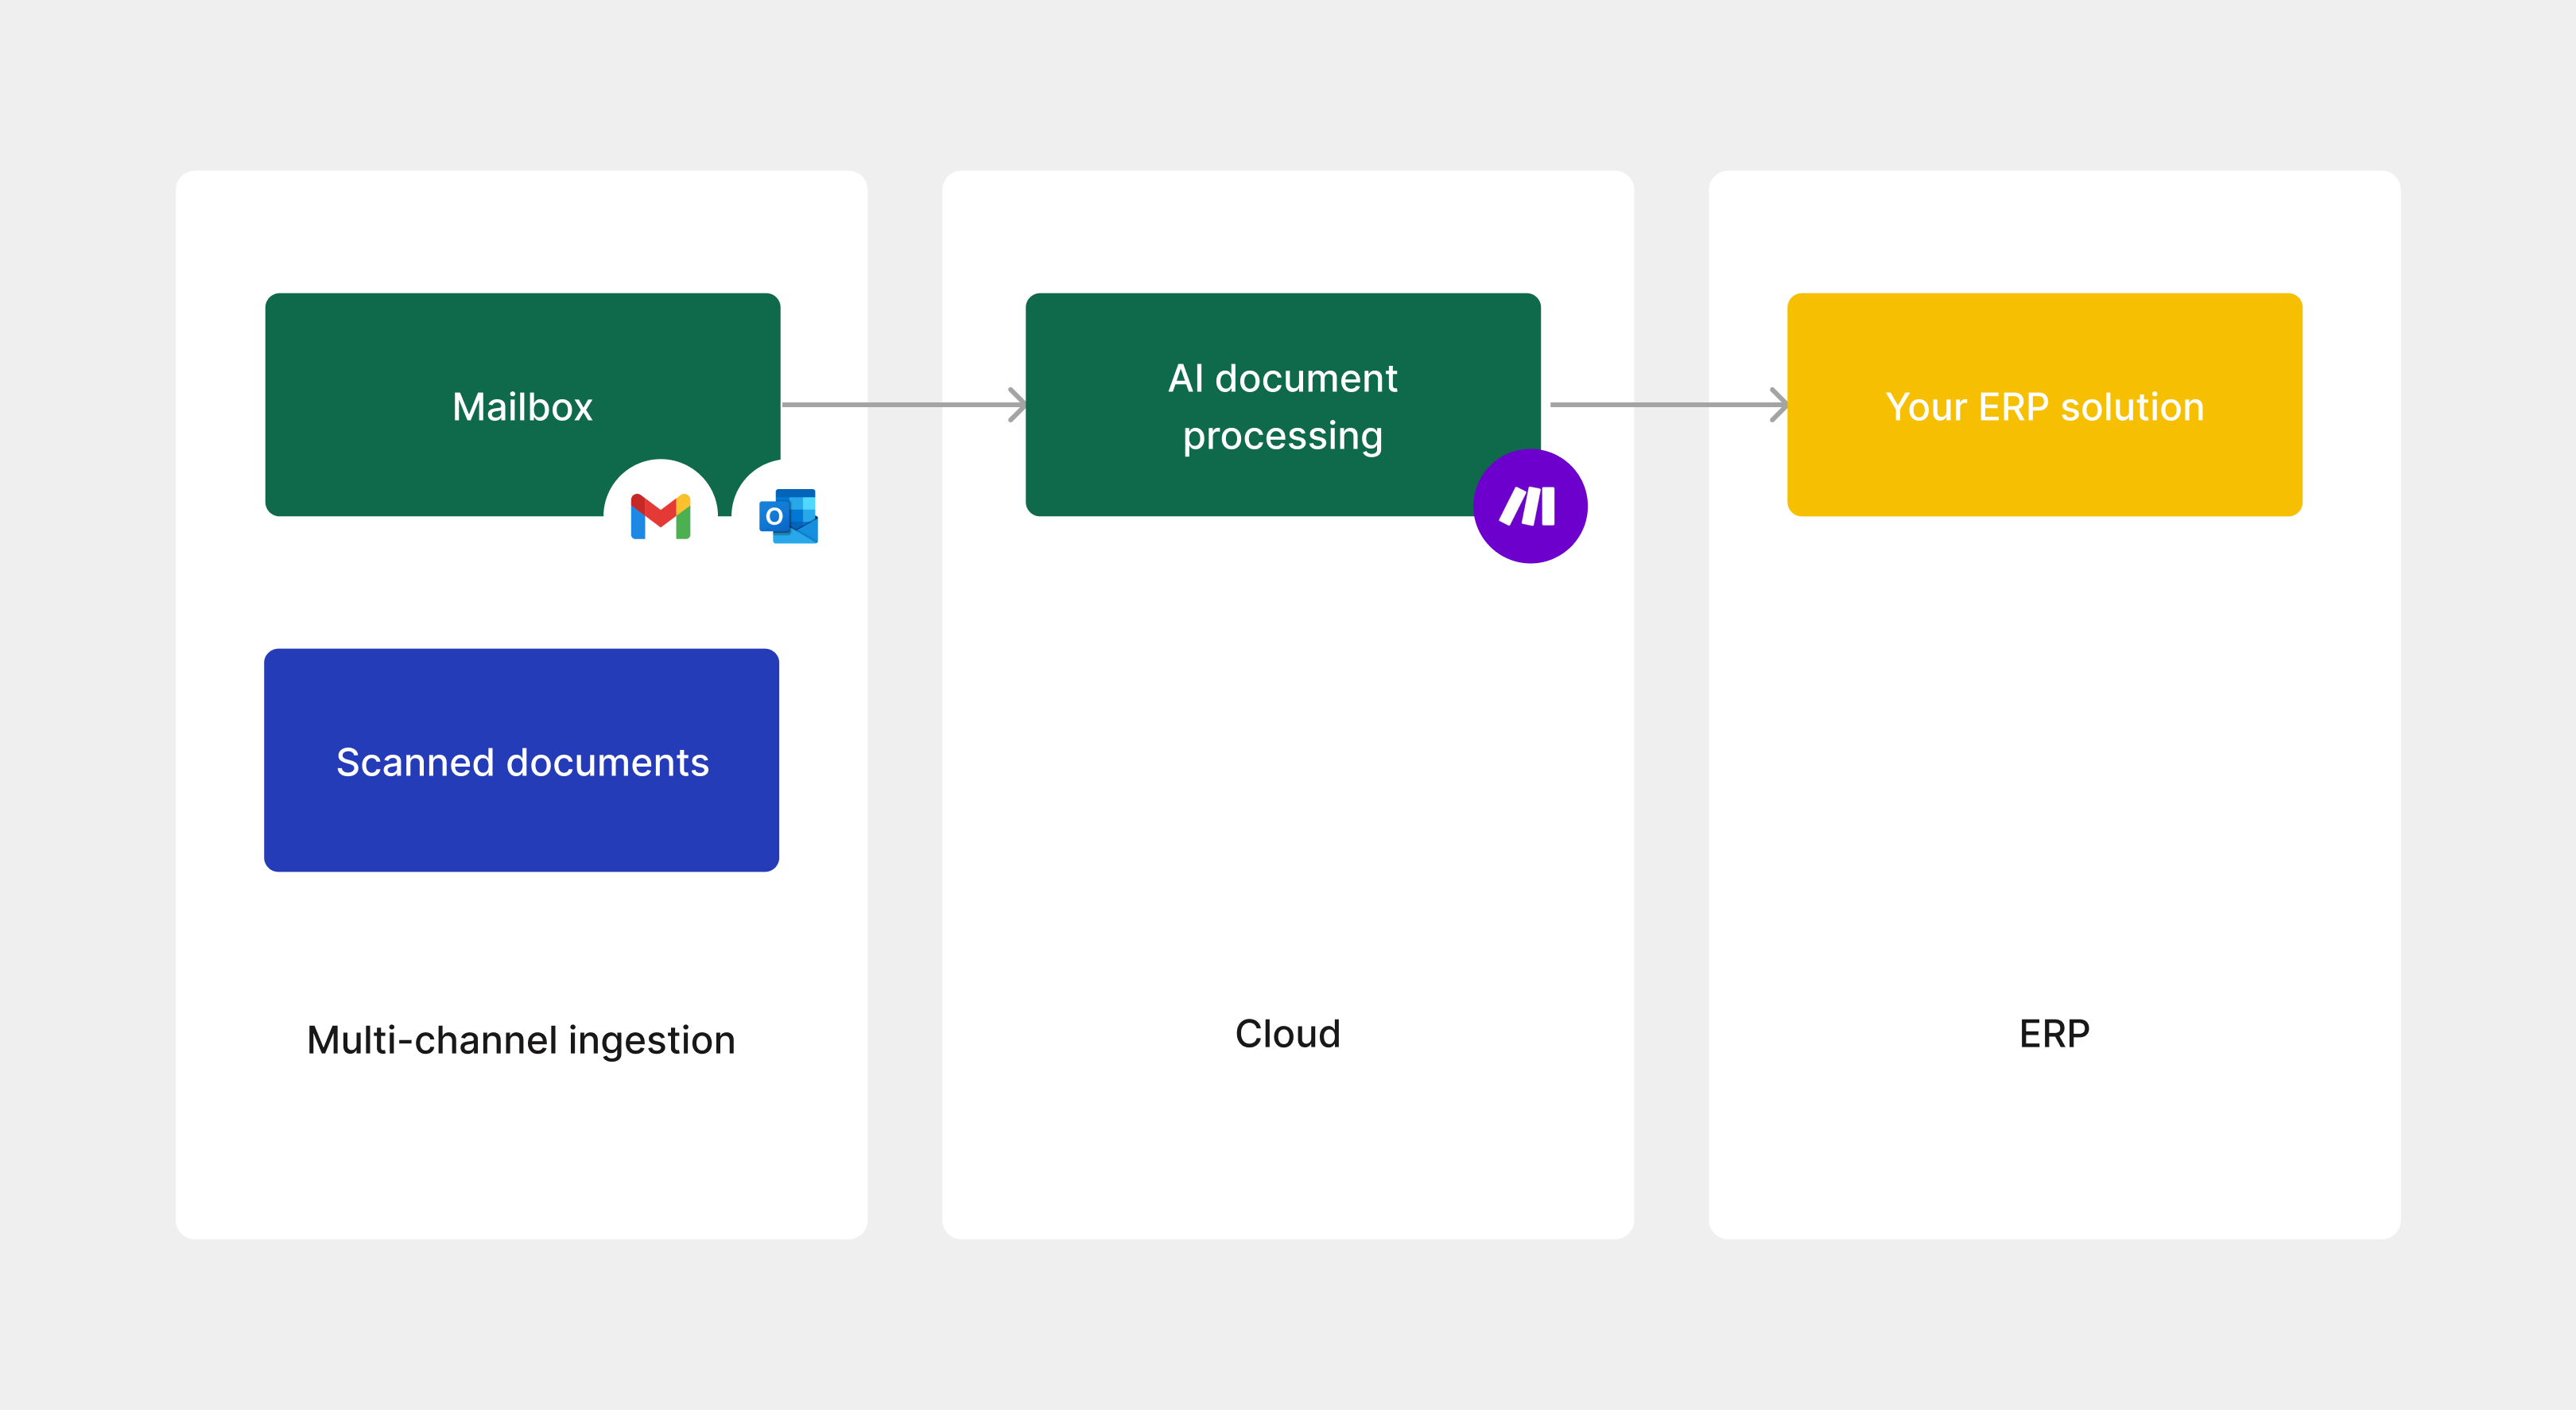Click the Cloud column label

pyautogui.click(x=1287, y=1034)
